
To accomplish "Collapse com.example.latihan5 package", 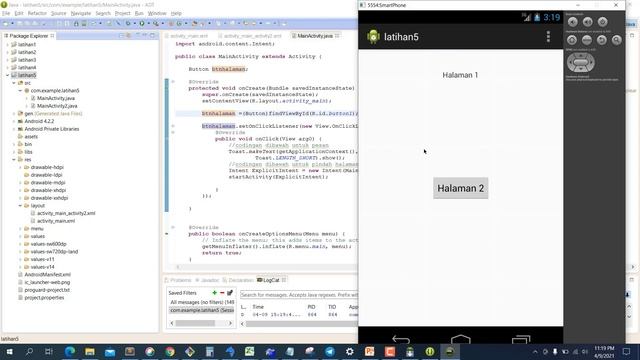I will 20,91.
